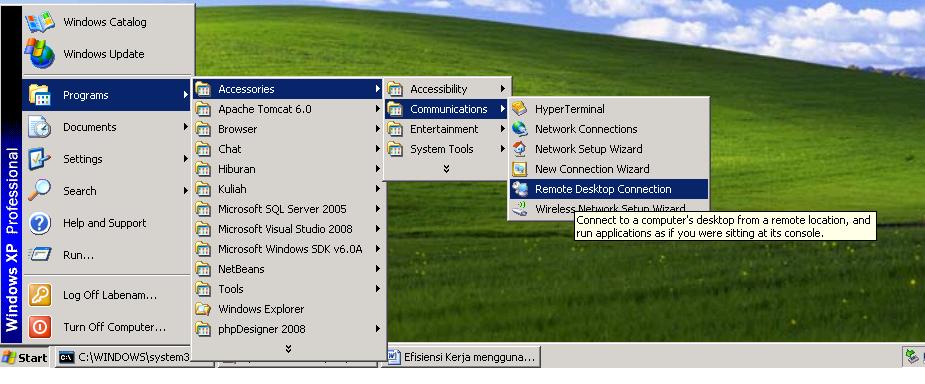Viewport: 925px width, 384px height.
Task: Select Communications in Accessories menu
Action: click(x=447, y=109)
